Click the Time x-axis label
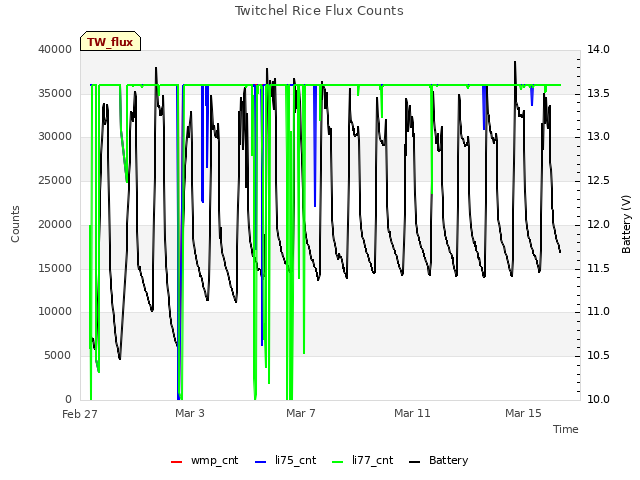This screenshot has width=640, height=480. (x=566, y=429)
